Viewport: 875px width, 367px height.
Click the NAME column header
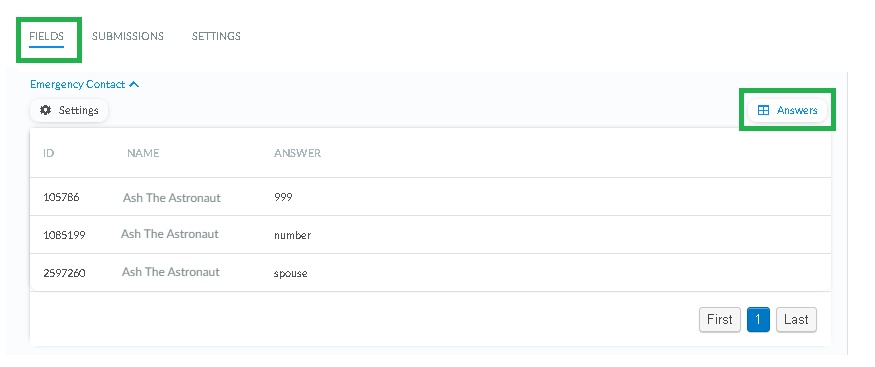[x=143, y=153]
